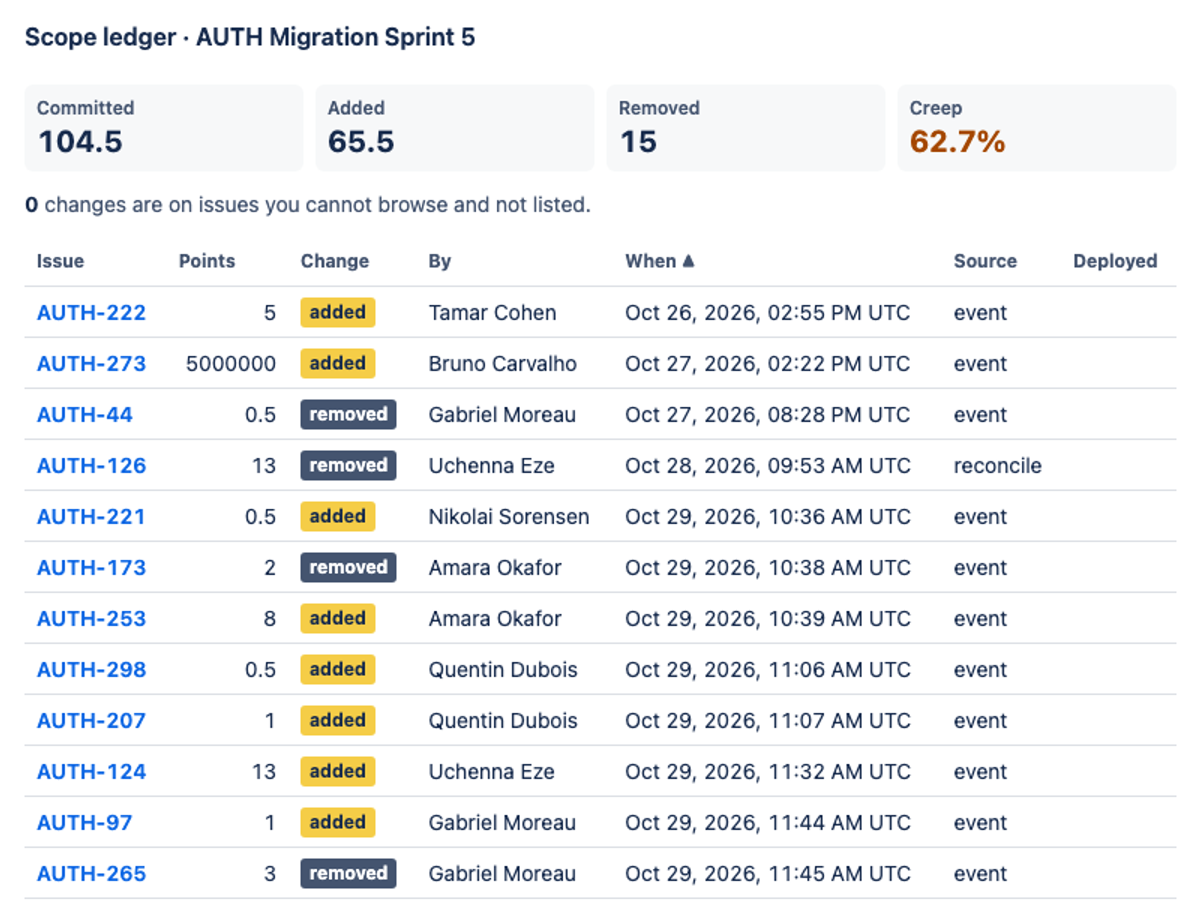Click the timestamp Oct 28, 2026, 09:53 AM UTC
Image resolution: width=1200 pixels, height=900 pixels.
768,465
